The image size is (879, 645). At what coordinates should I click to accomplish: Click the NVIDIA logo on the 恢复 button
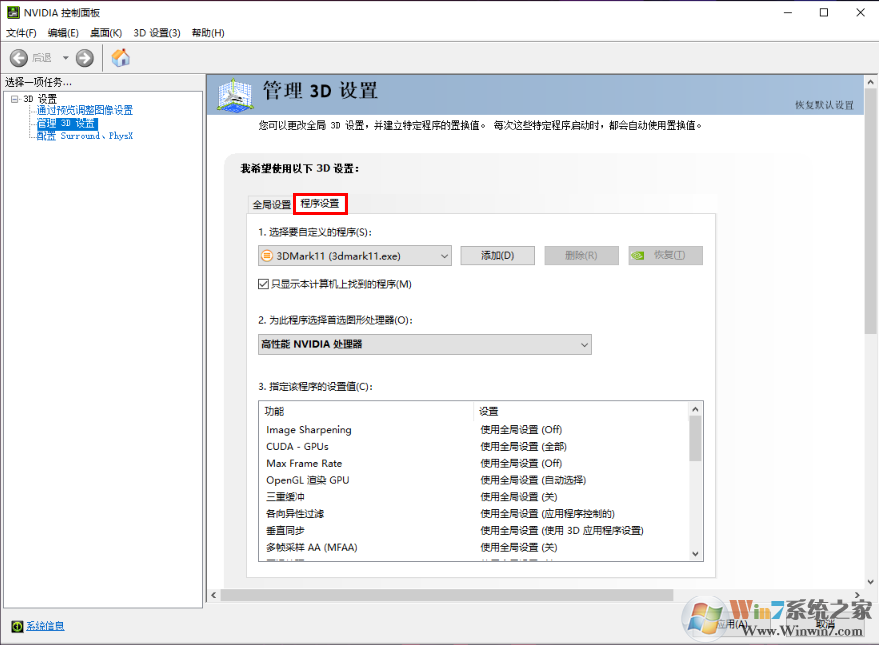tap(637, 256)
